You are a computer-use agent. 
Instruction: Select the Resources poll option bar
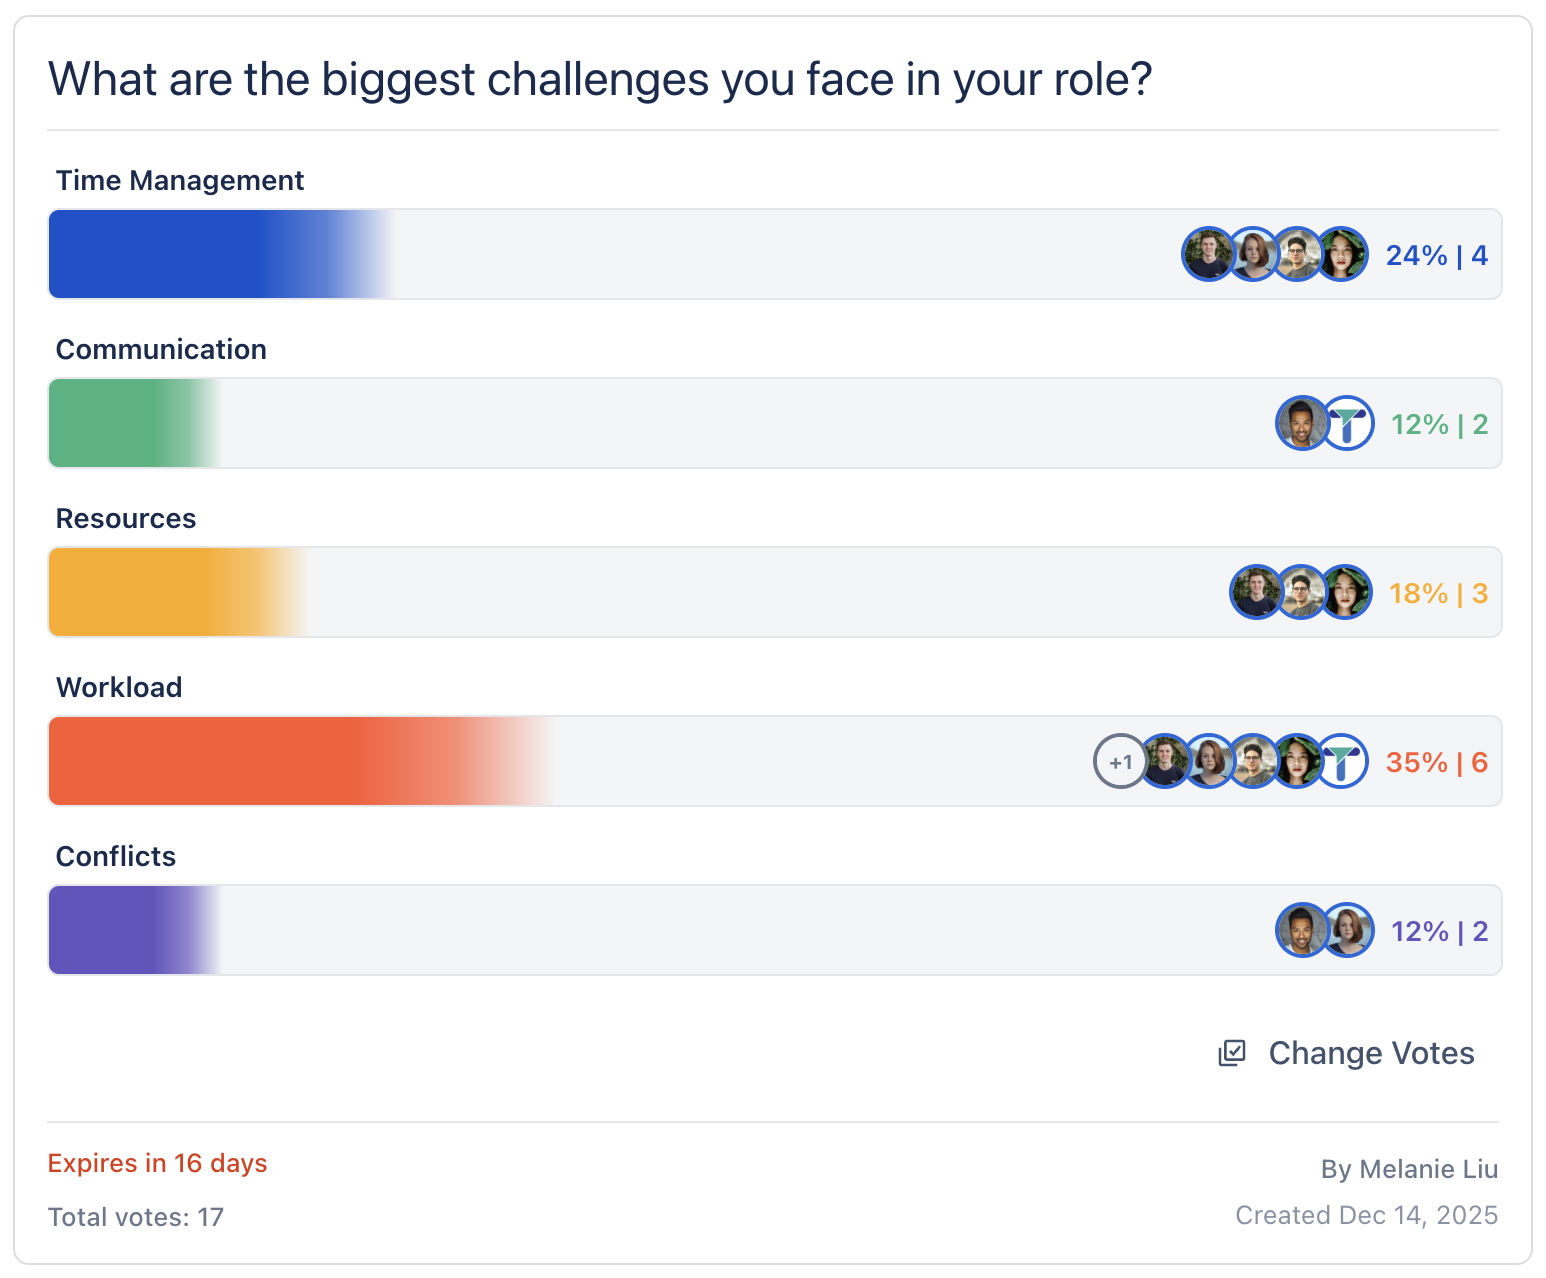coord(700,593)
